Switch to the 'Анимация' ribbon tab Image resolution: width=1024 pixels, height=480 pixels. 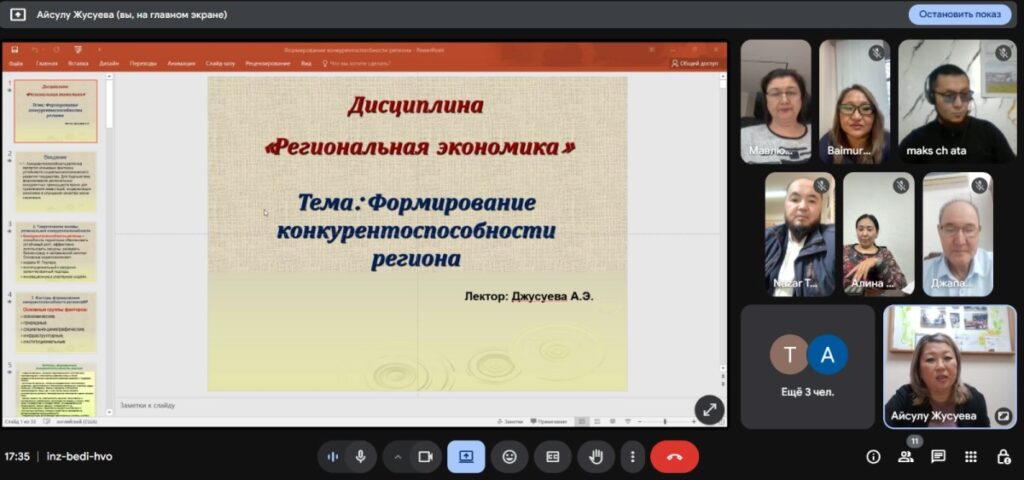coord(181,63)
